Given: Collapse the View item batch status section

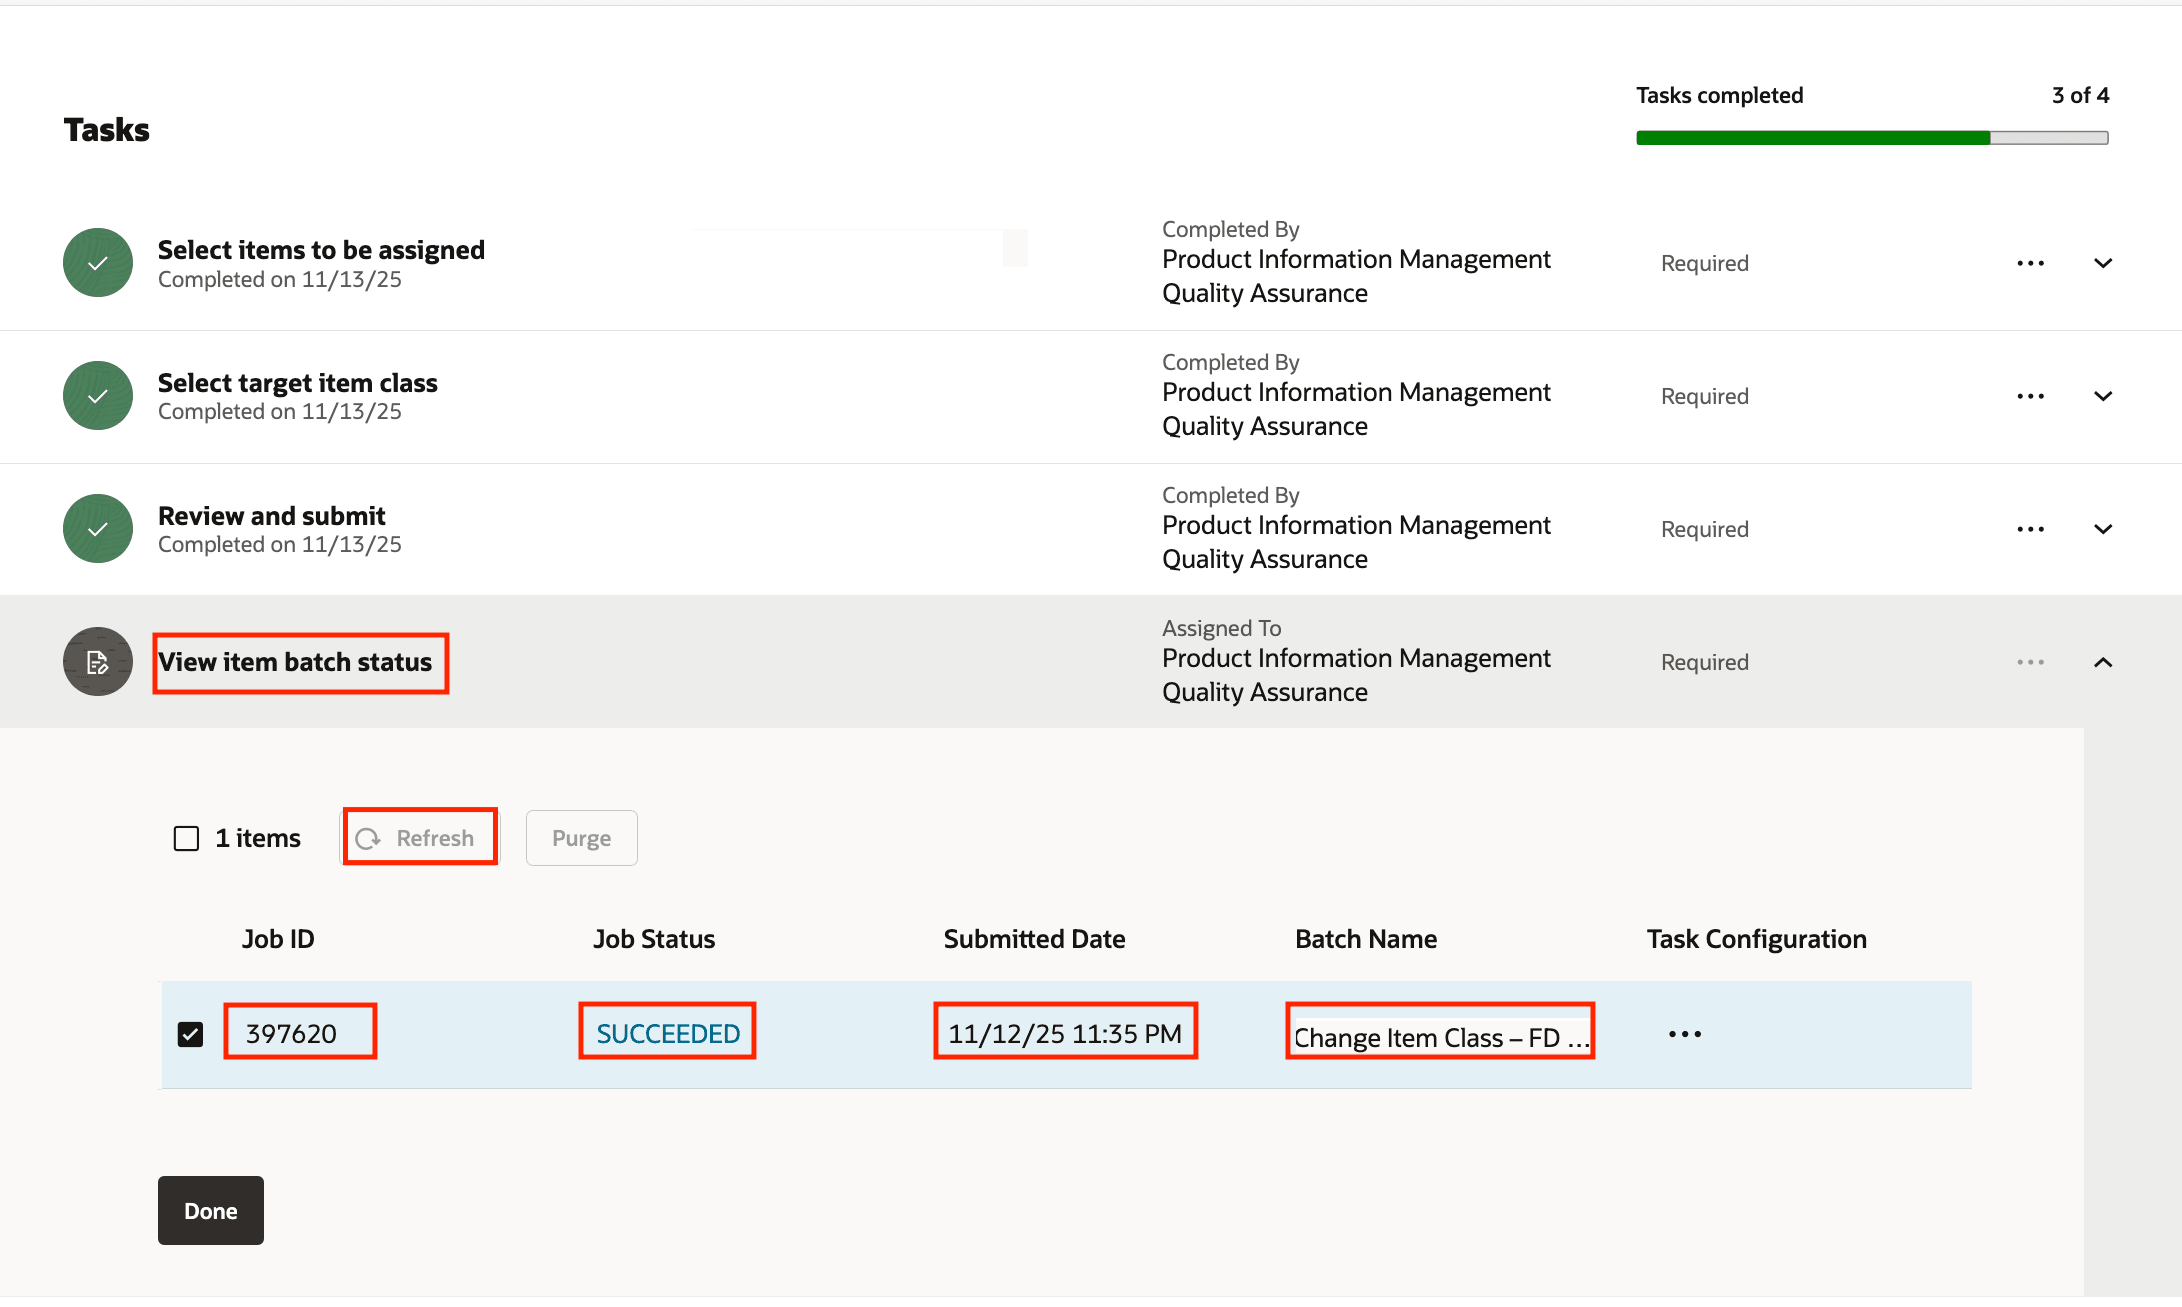Looking at the screenshot, I should 2104,661.
